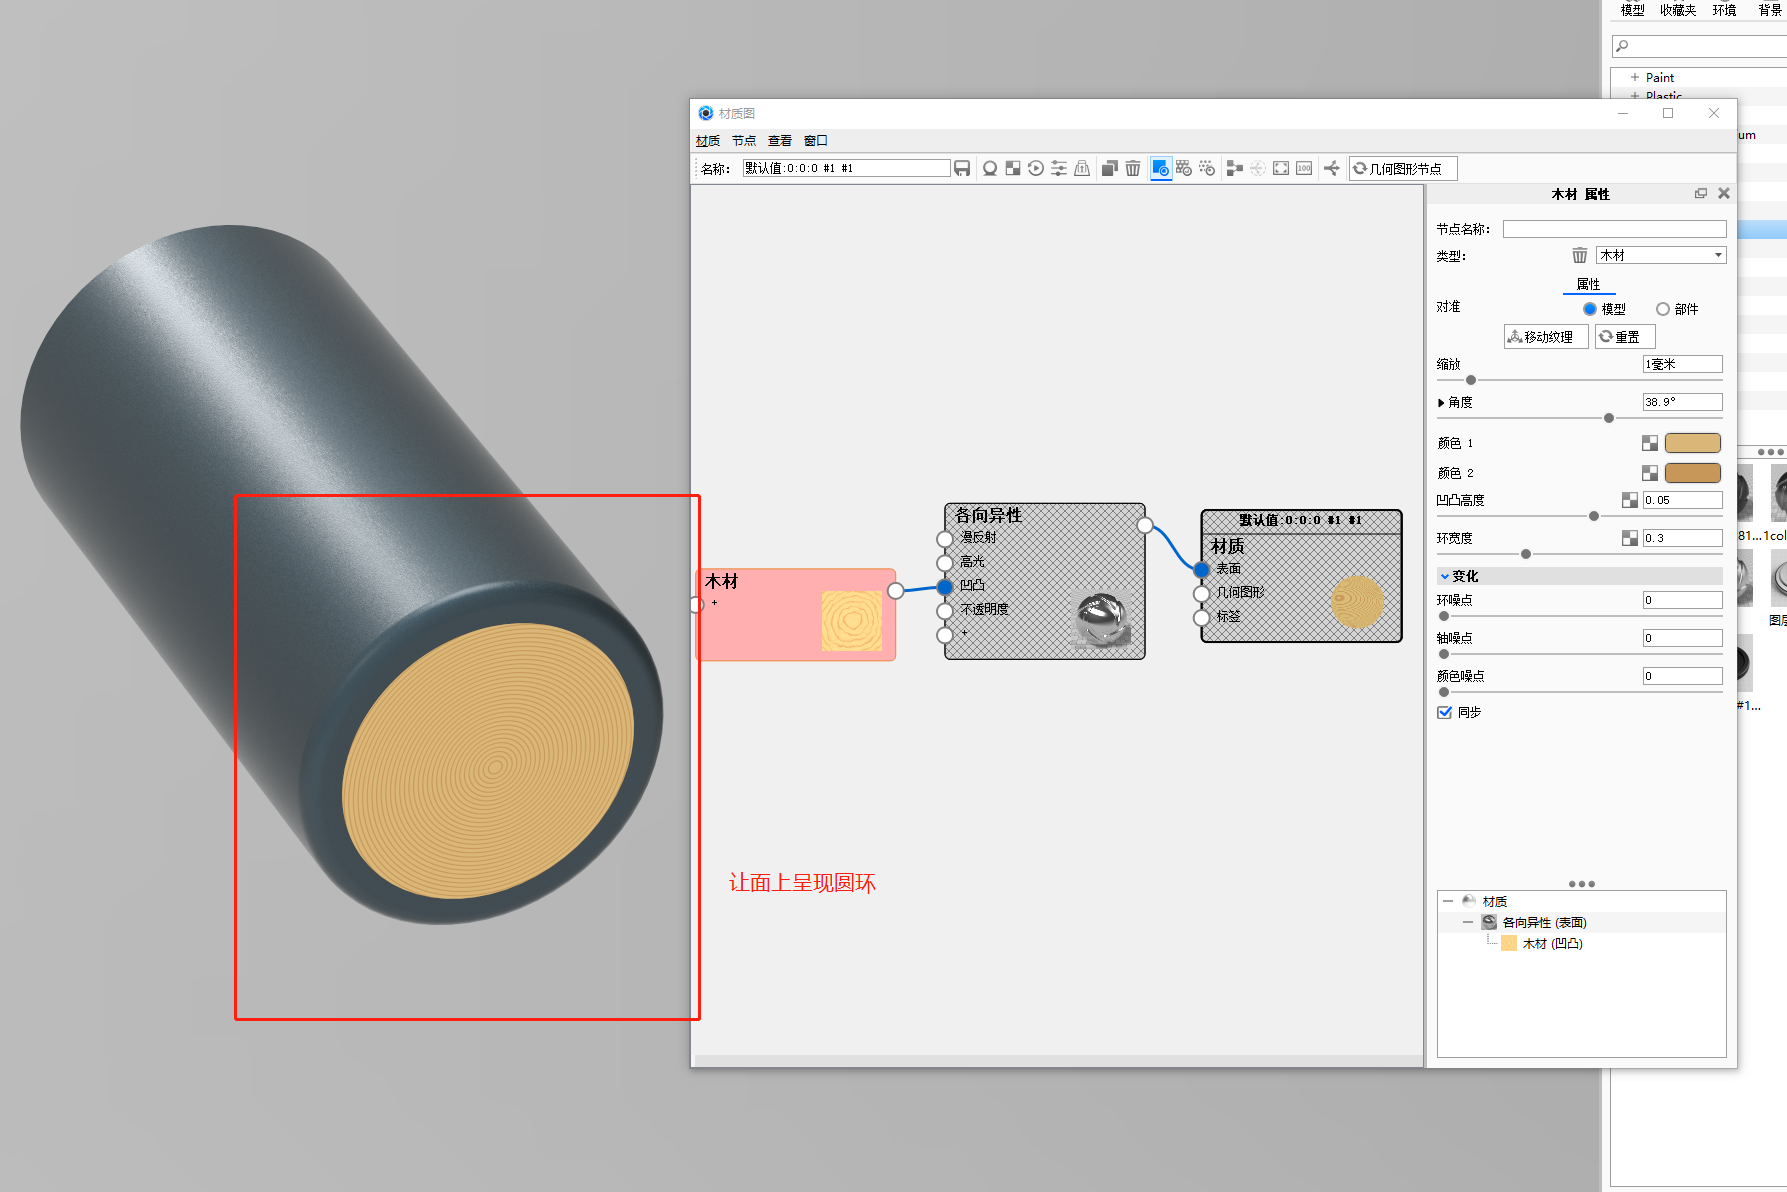This screenshot has width=1787, height=1192.
Task: Expand the 角度 disclosure triangle
Action: [1441, 402]
